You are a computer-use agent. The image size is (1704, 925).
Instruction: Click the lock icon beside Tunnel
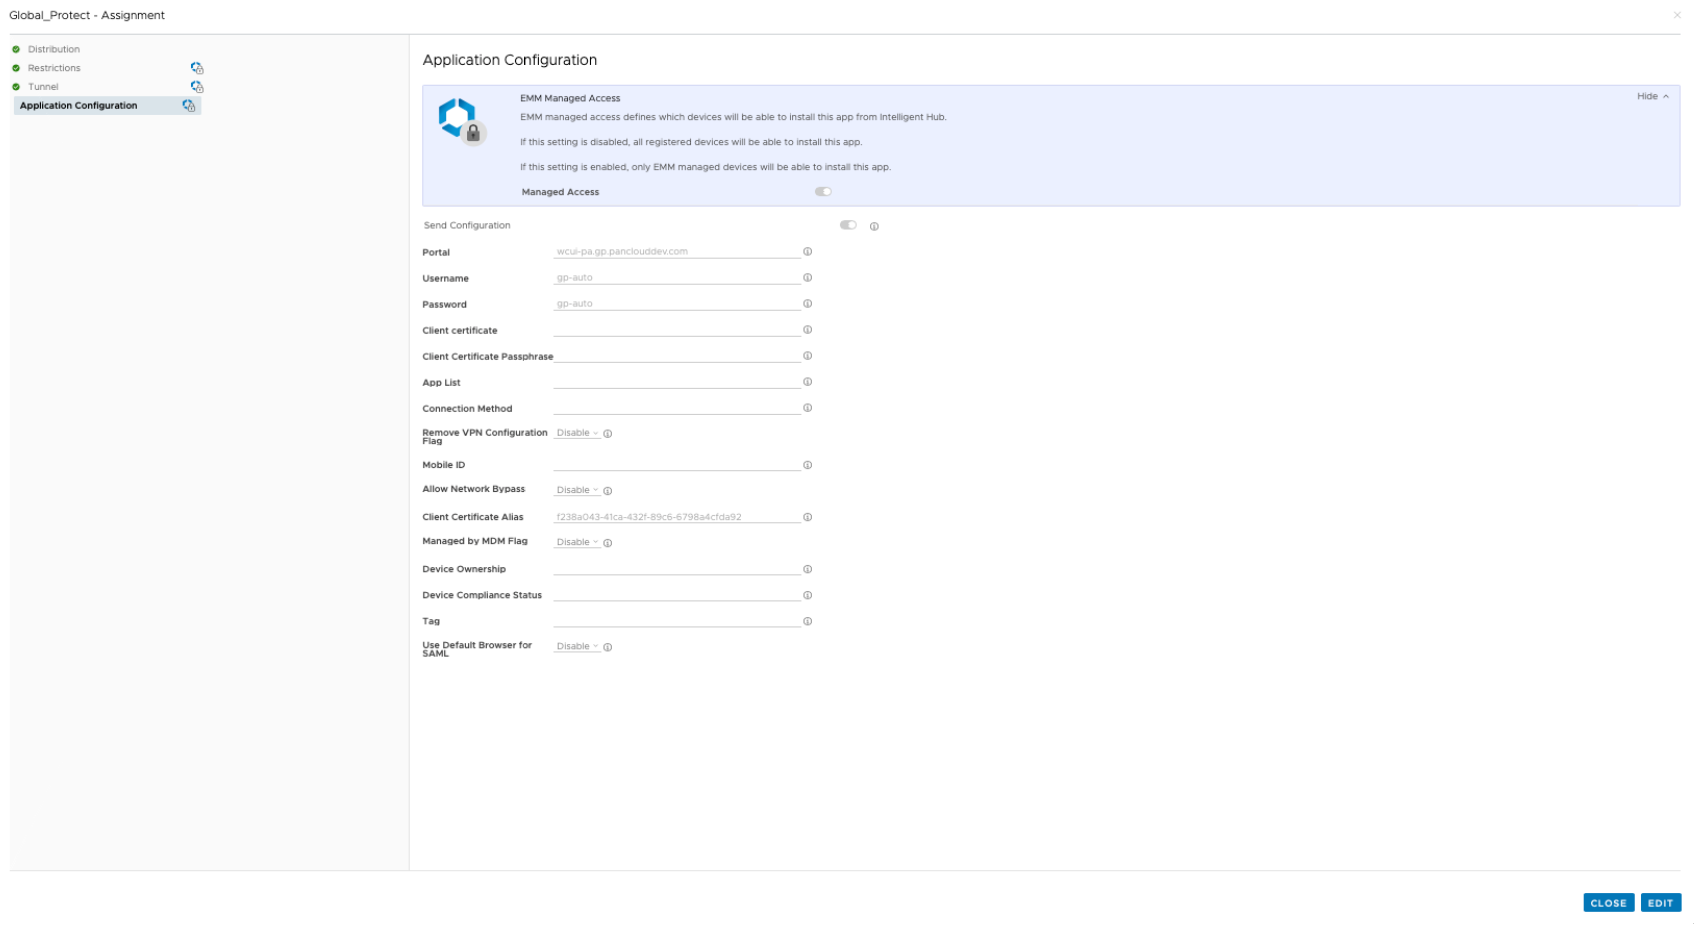(197, 86)
